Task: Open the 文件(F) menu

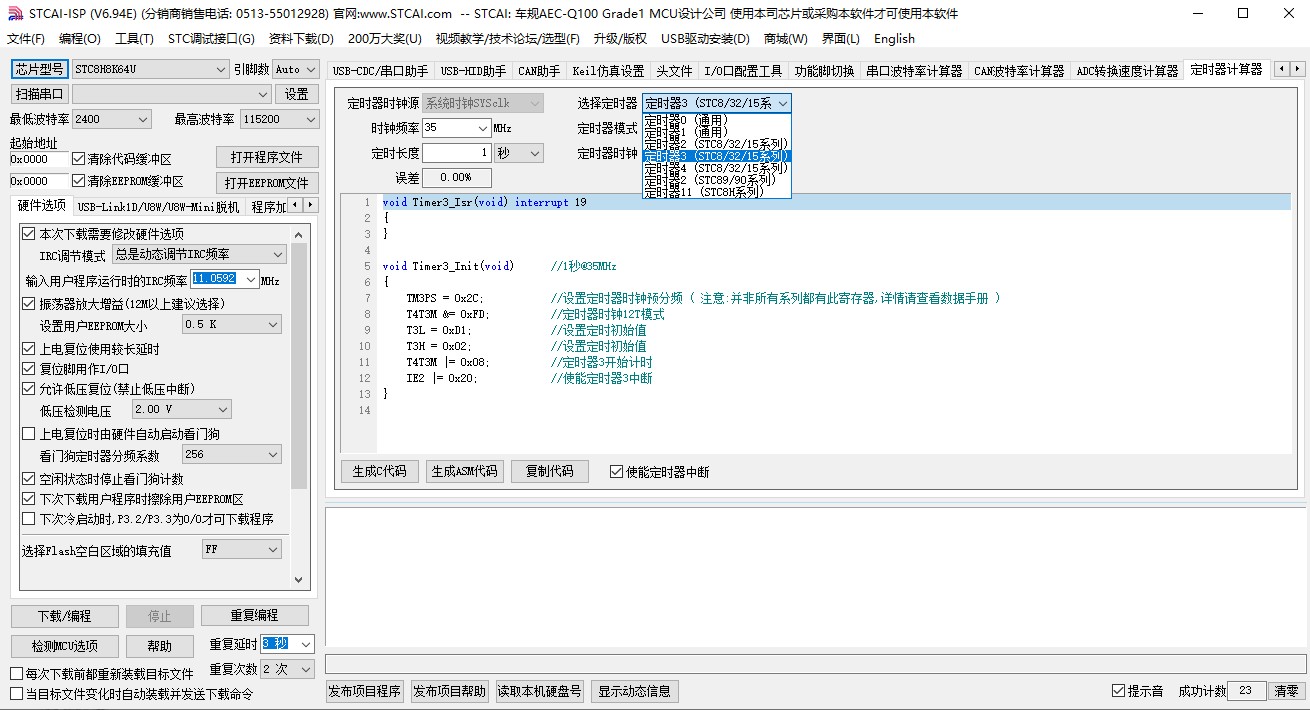Action: [25, 38]
